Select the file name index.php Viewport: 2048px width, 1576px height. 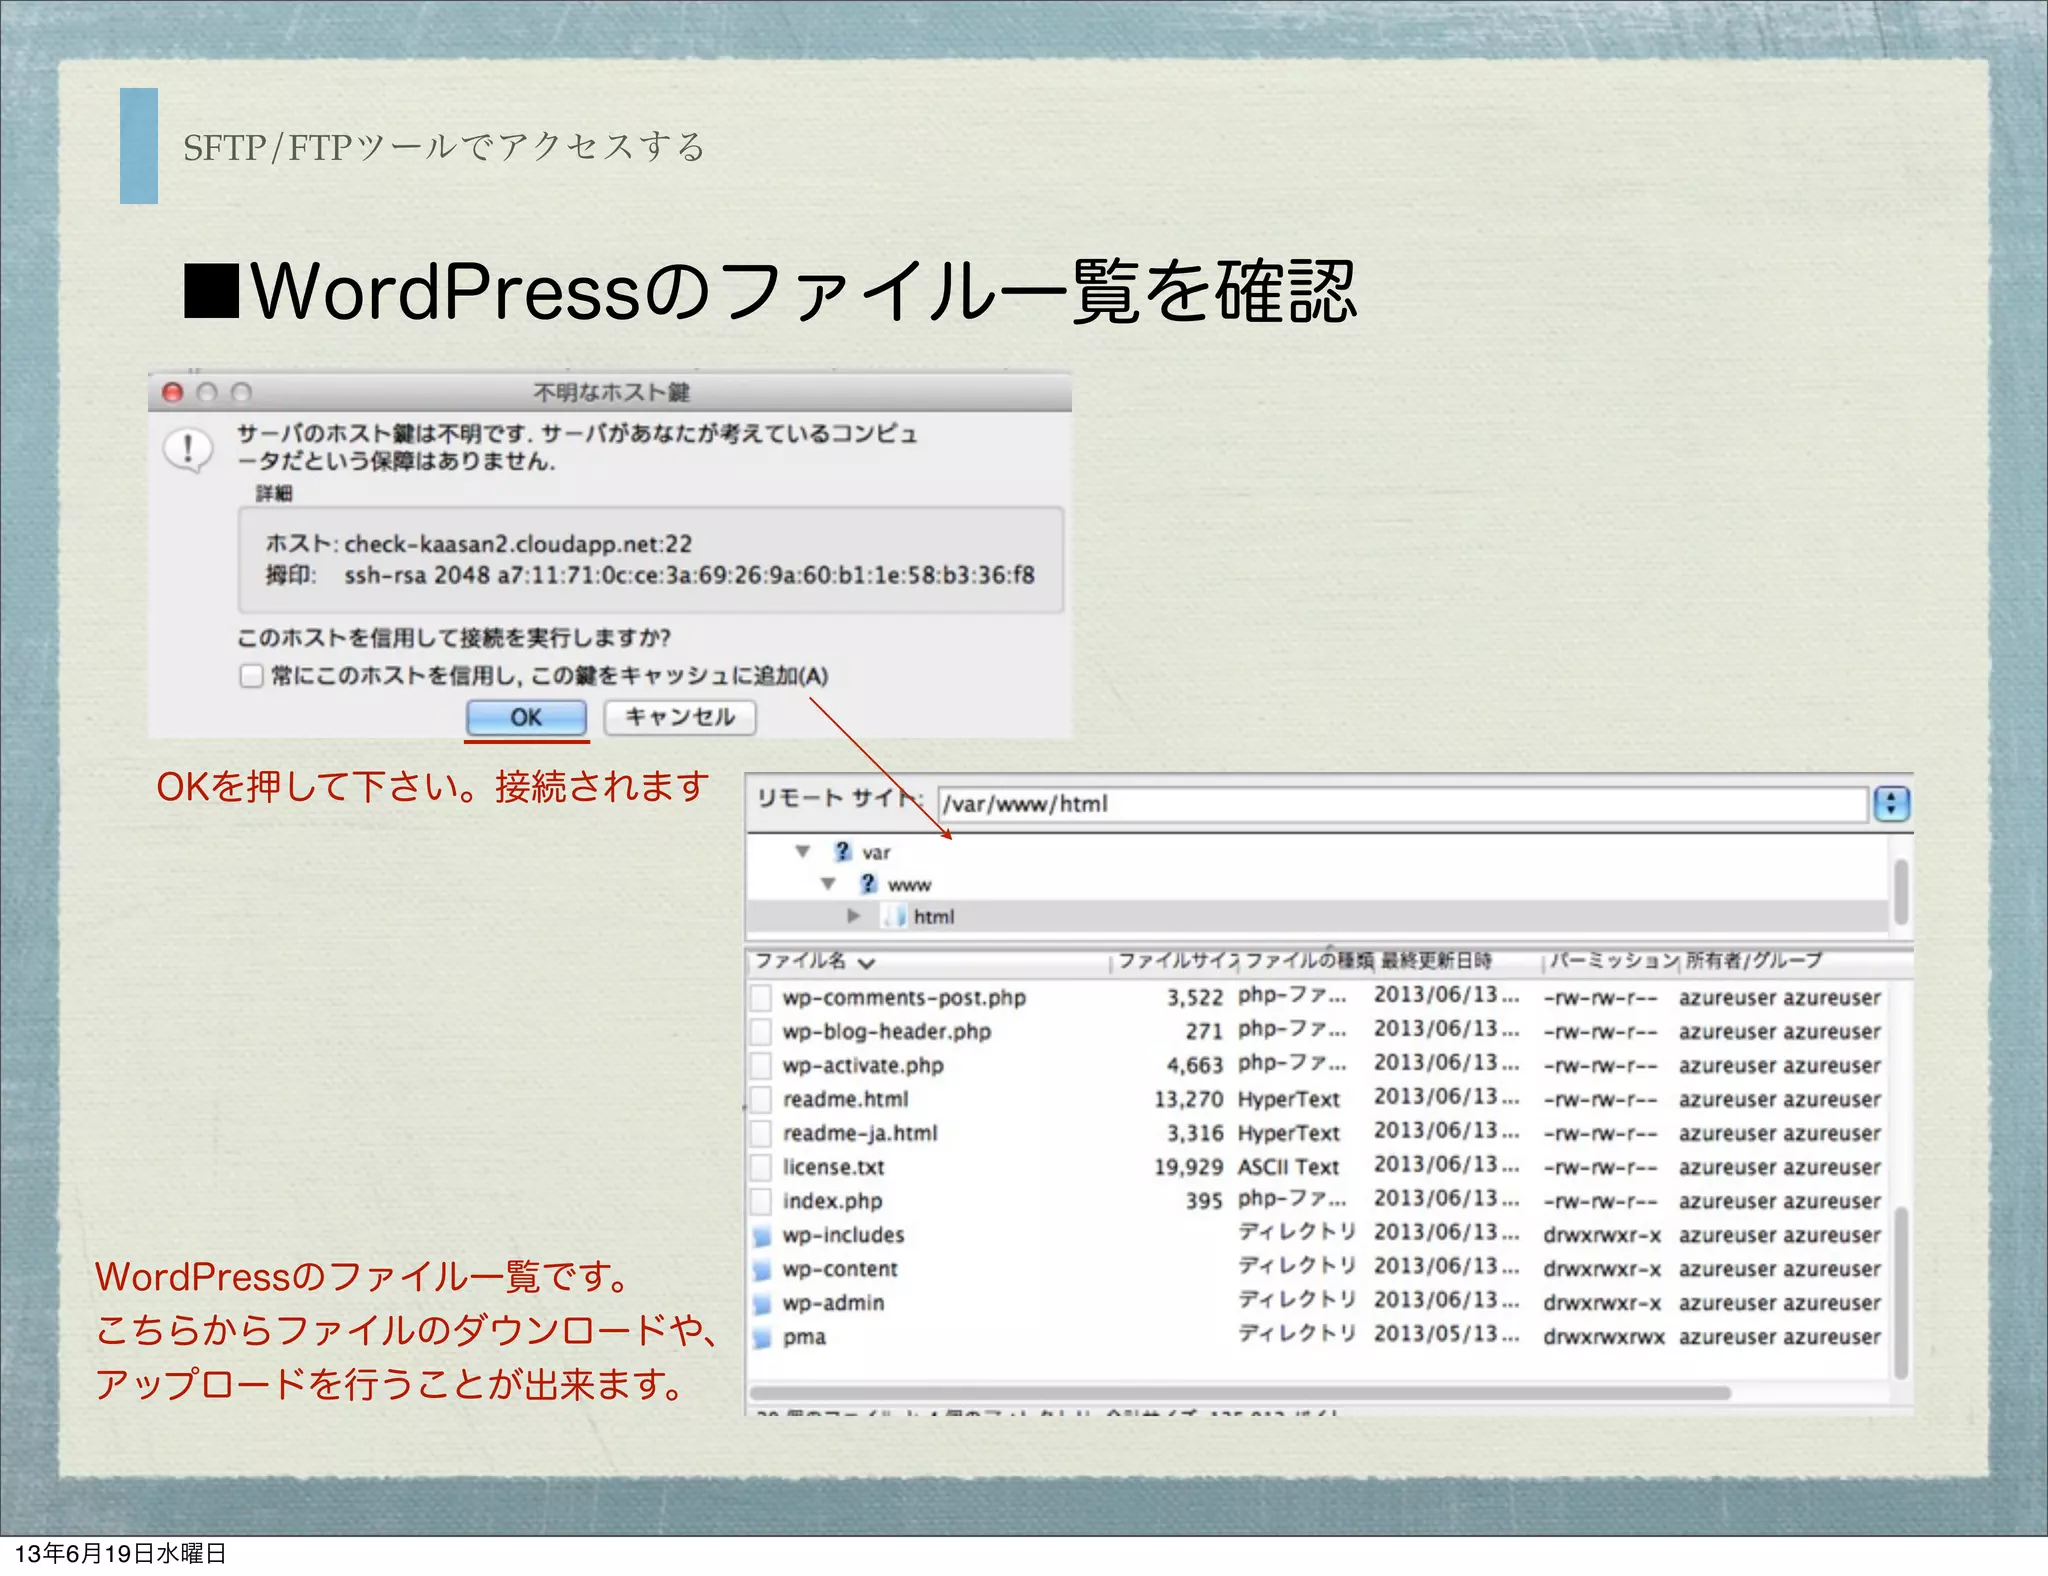pos(832,1201)
